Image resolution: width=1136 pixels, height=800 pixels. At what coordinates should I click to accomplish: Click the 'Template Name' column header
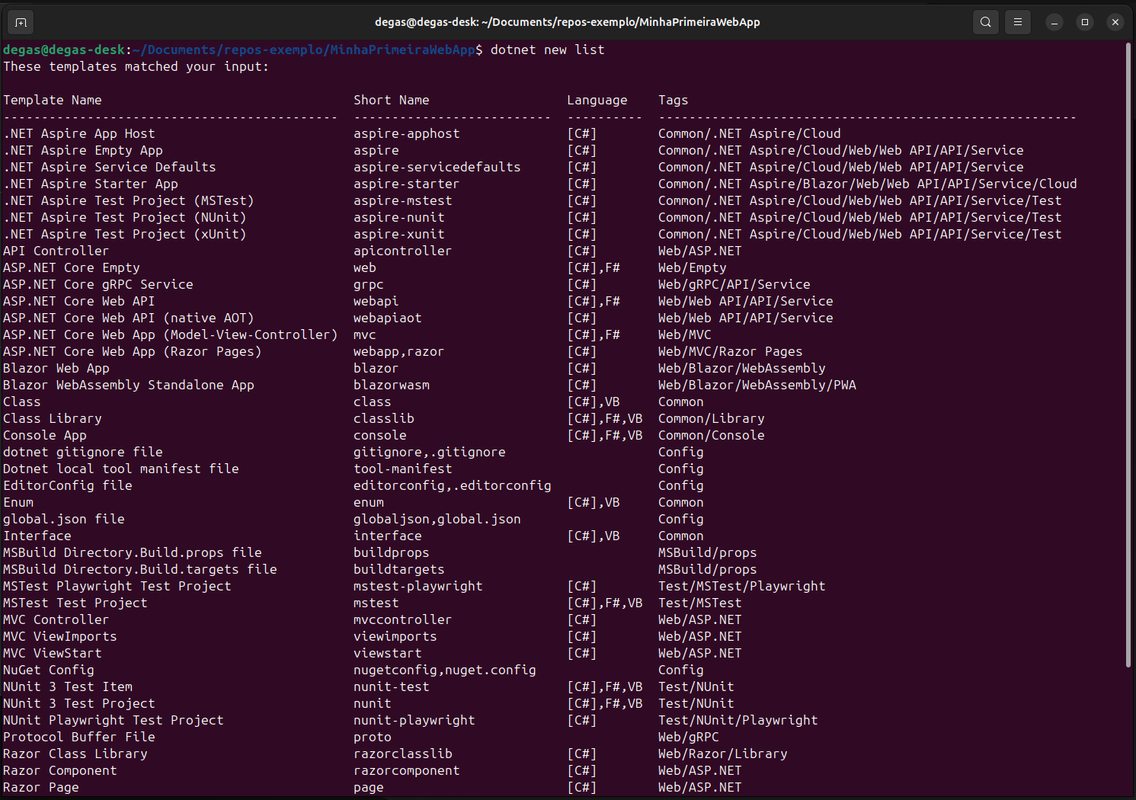52,100
